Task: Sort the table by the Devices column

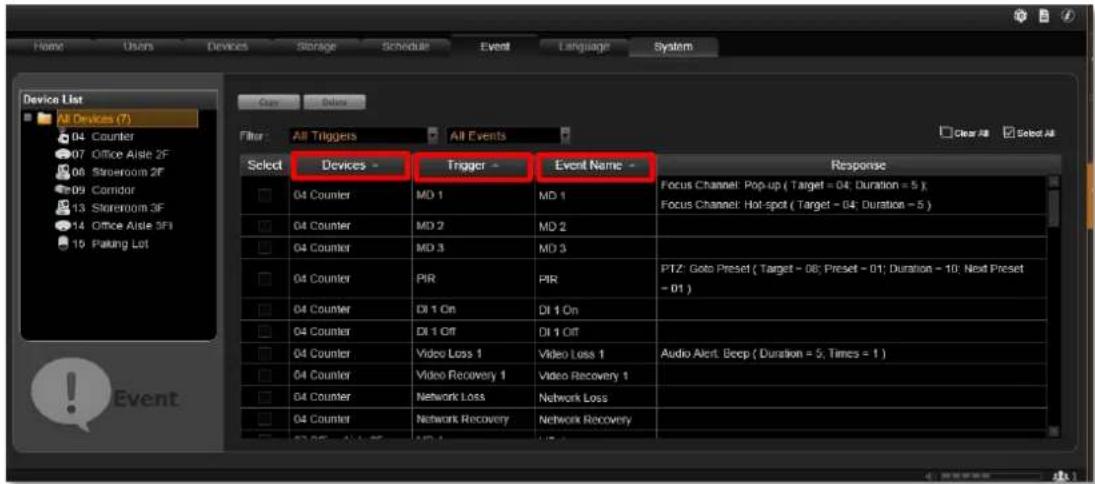Action: point(351,166)
